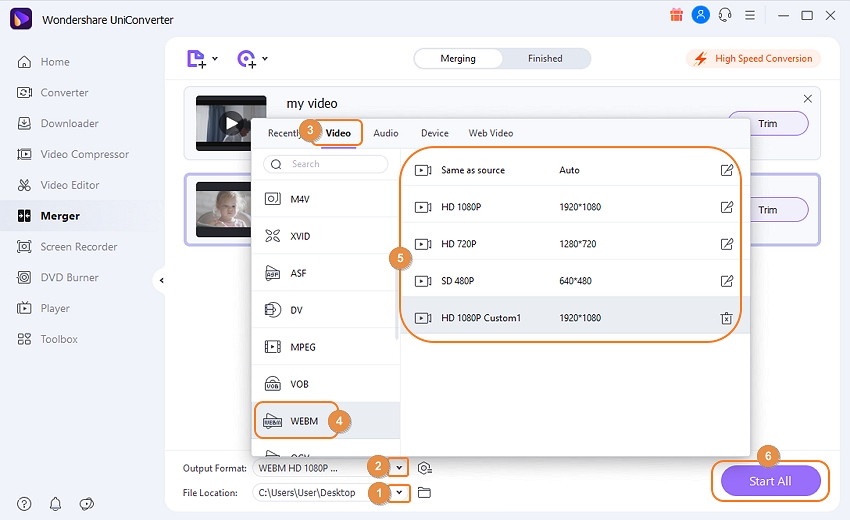Click the load DVD/disc icon

247,59
